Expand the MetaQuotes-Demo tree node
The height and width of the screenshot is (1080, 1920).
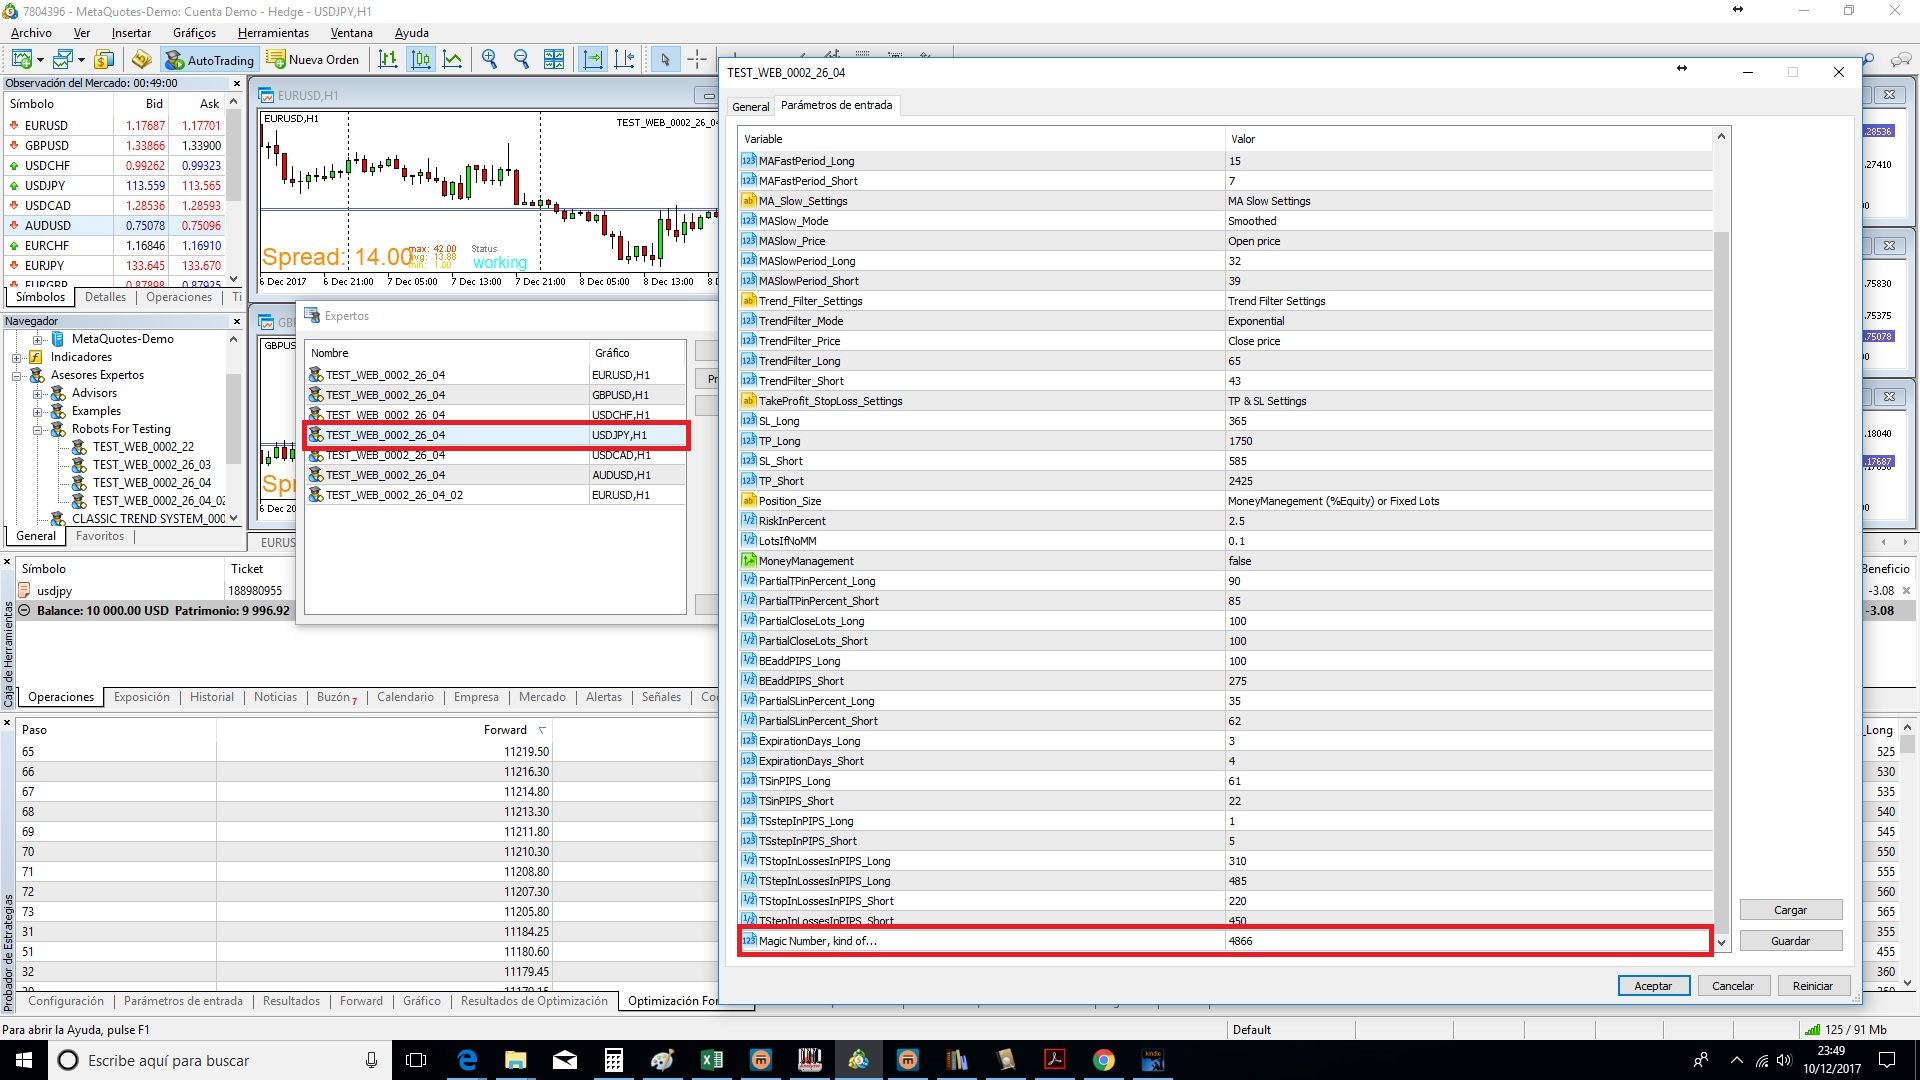tap(37, 340)
